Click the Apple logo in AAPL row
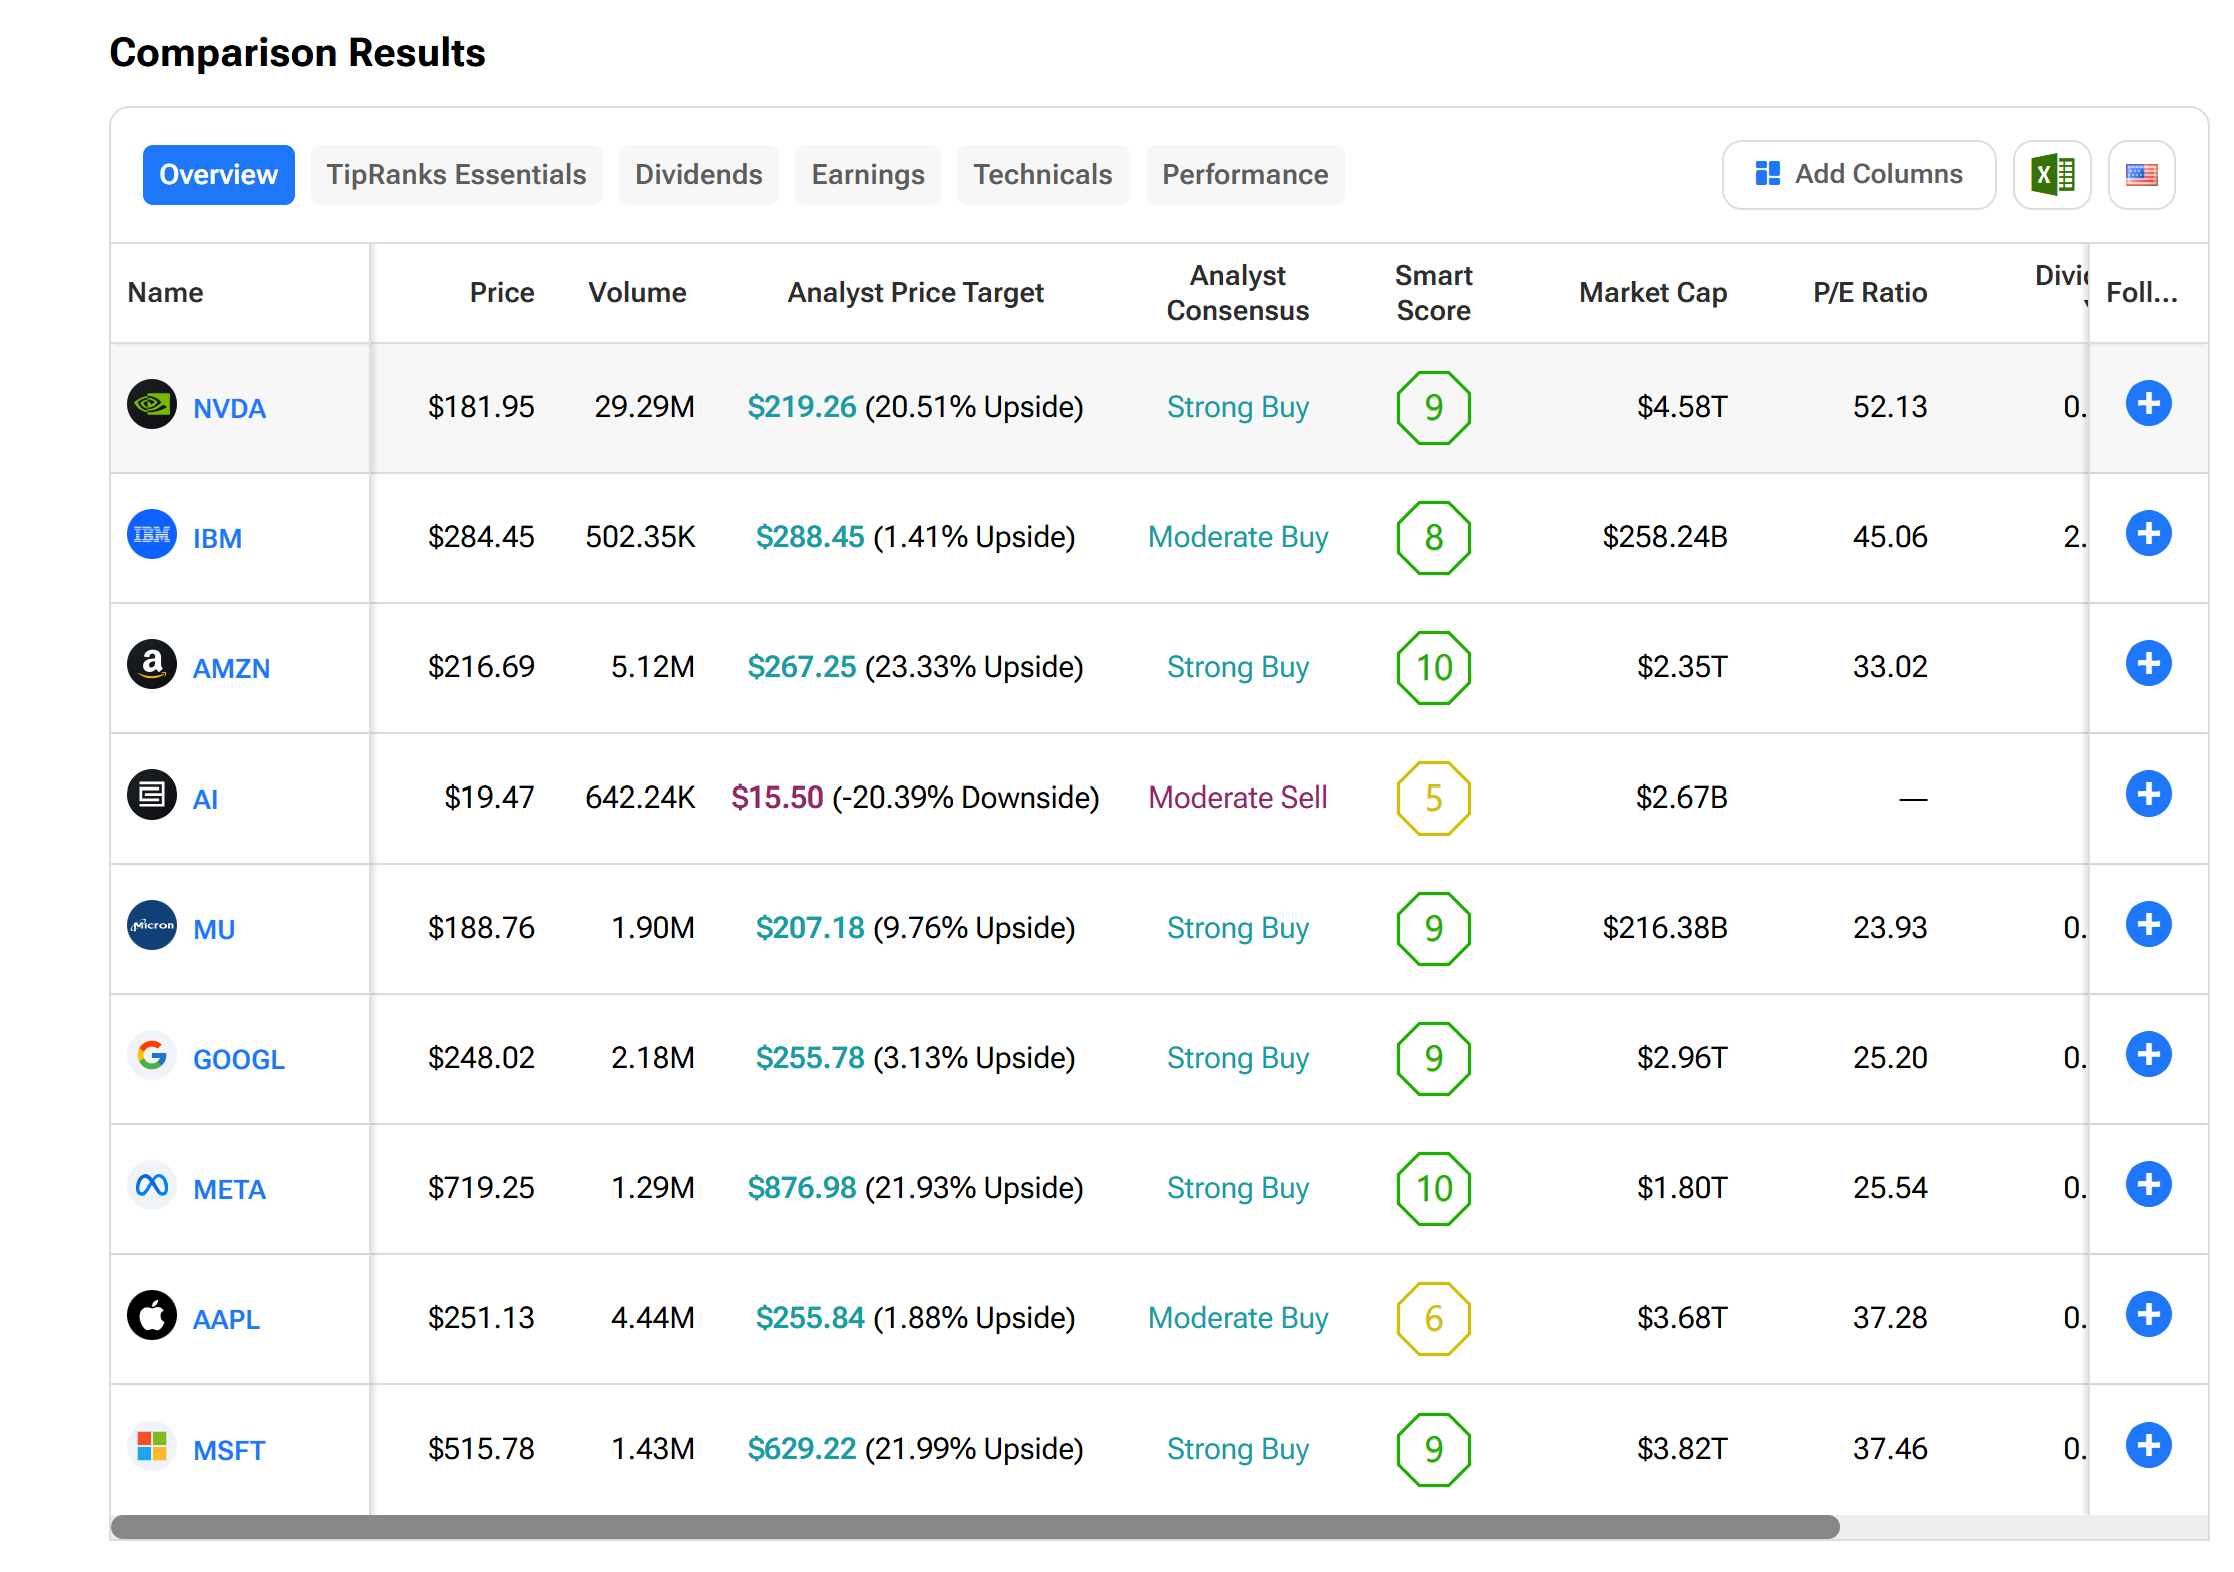Viewport: 2234px width, 1572px height. (x=152, y=1316)
